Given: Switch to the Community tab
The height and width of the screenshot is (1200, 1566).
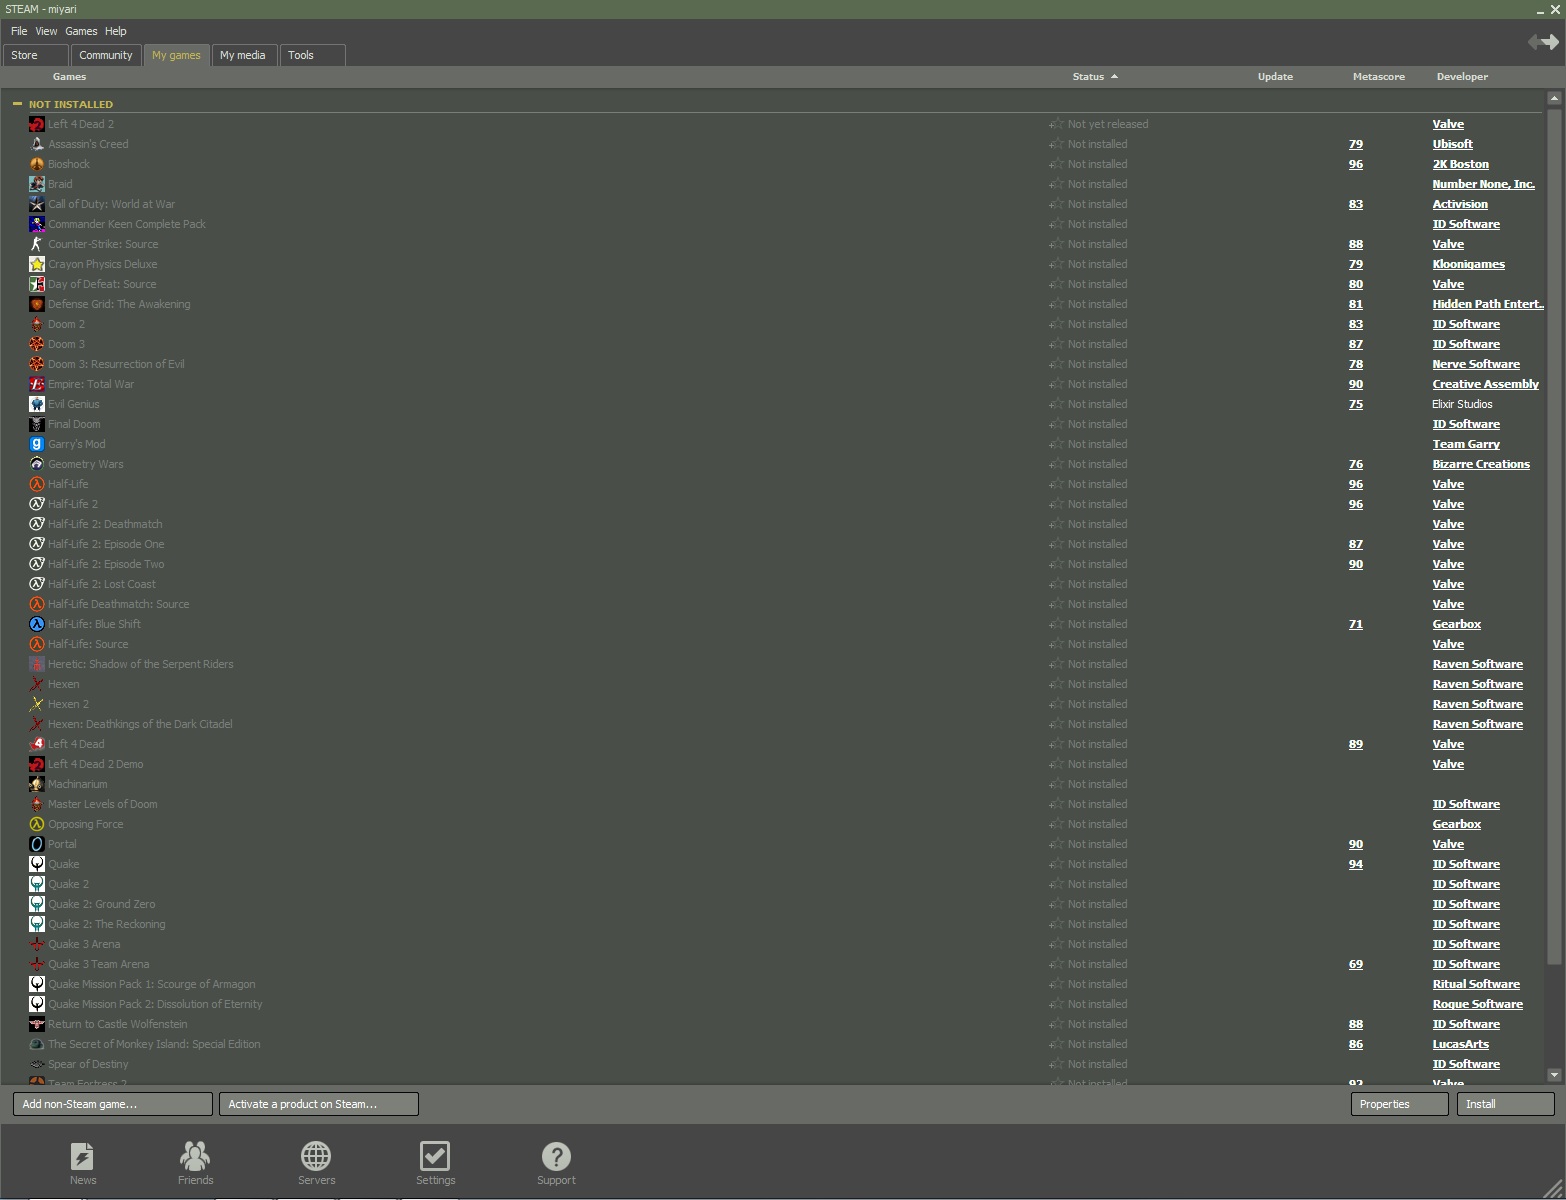Looking at the screenshot, I should coord(106,55).
